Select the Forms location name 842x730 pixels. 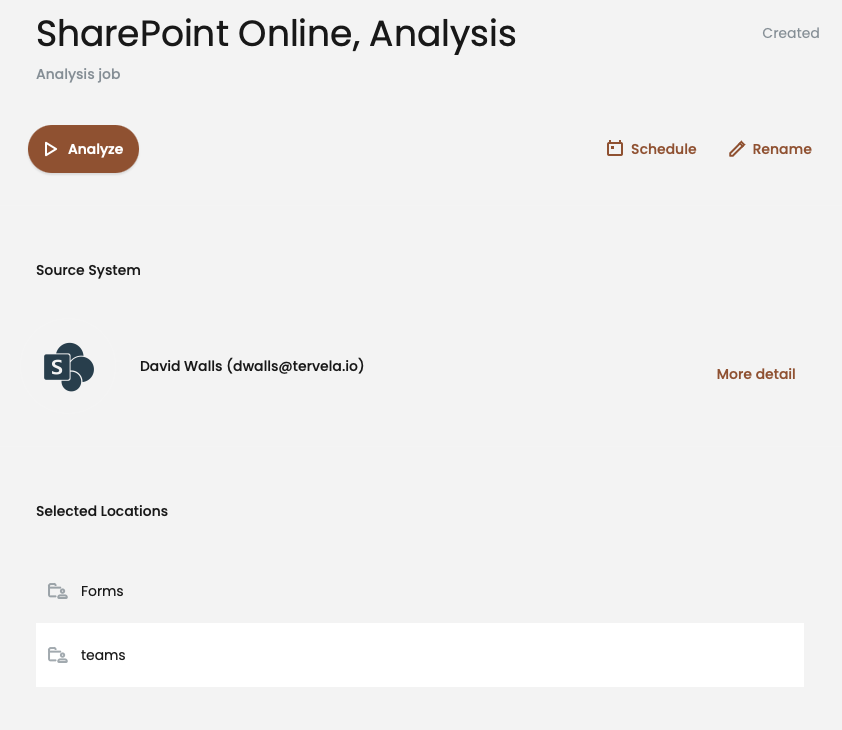click(102, 591)
